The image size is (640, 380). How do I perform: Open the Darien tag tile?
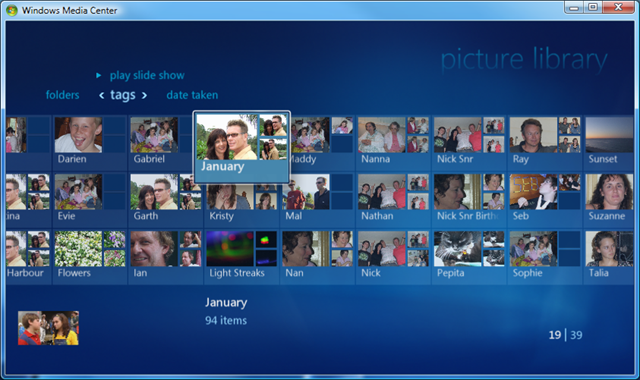tap(90, 142)
